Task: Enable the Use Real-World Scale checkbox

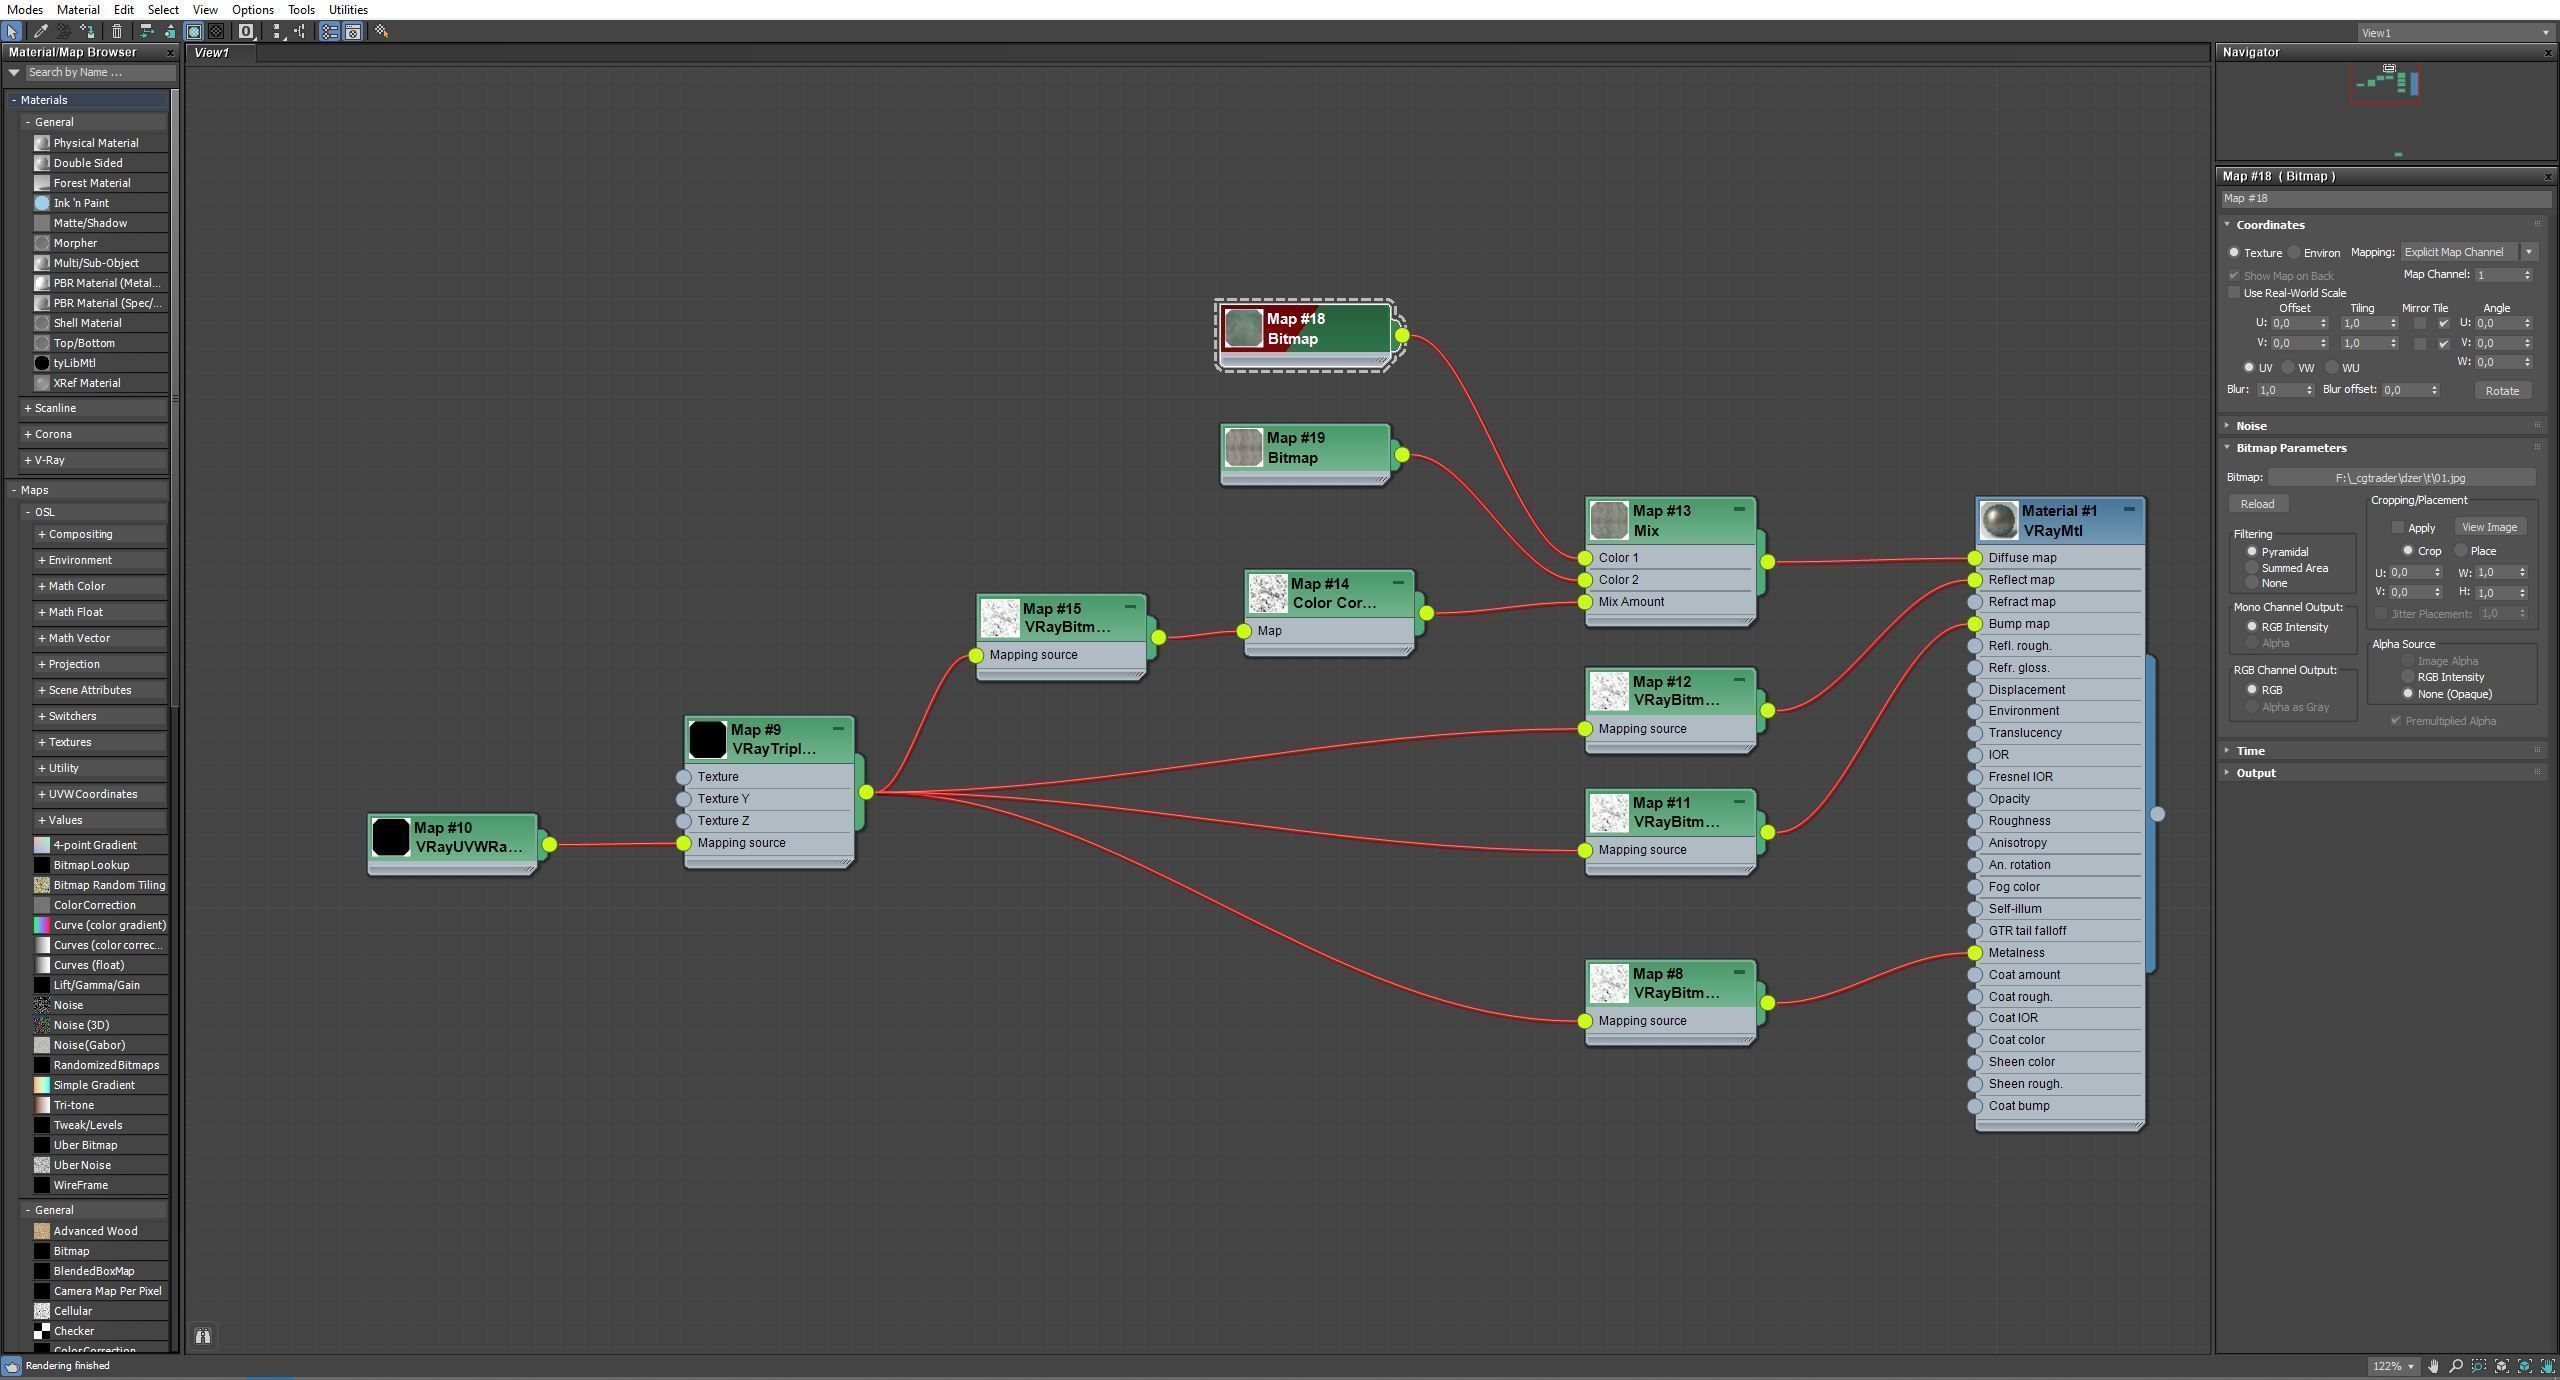Action: [2234, 293]
